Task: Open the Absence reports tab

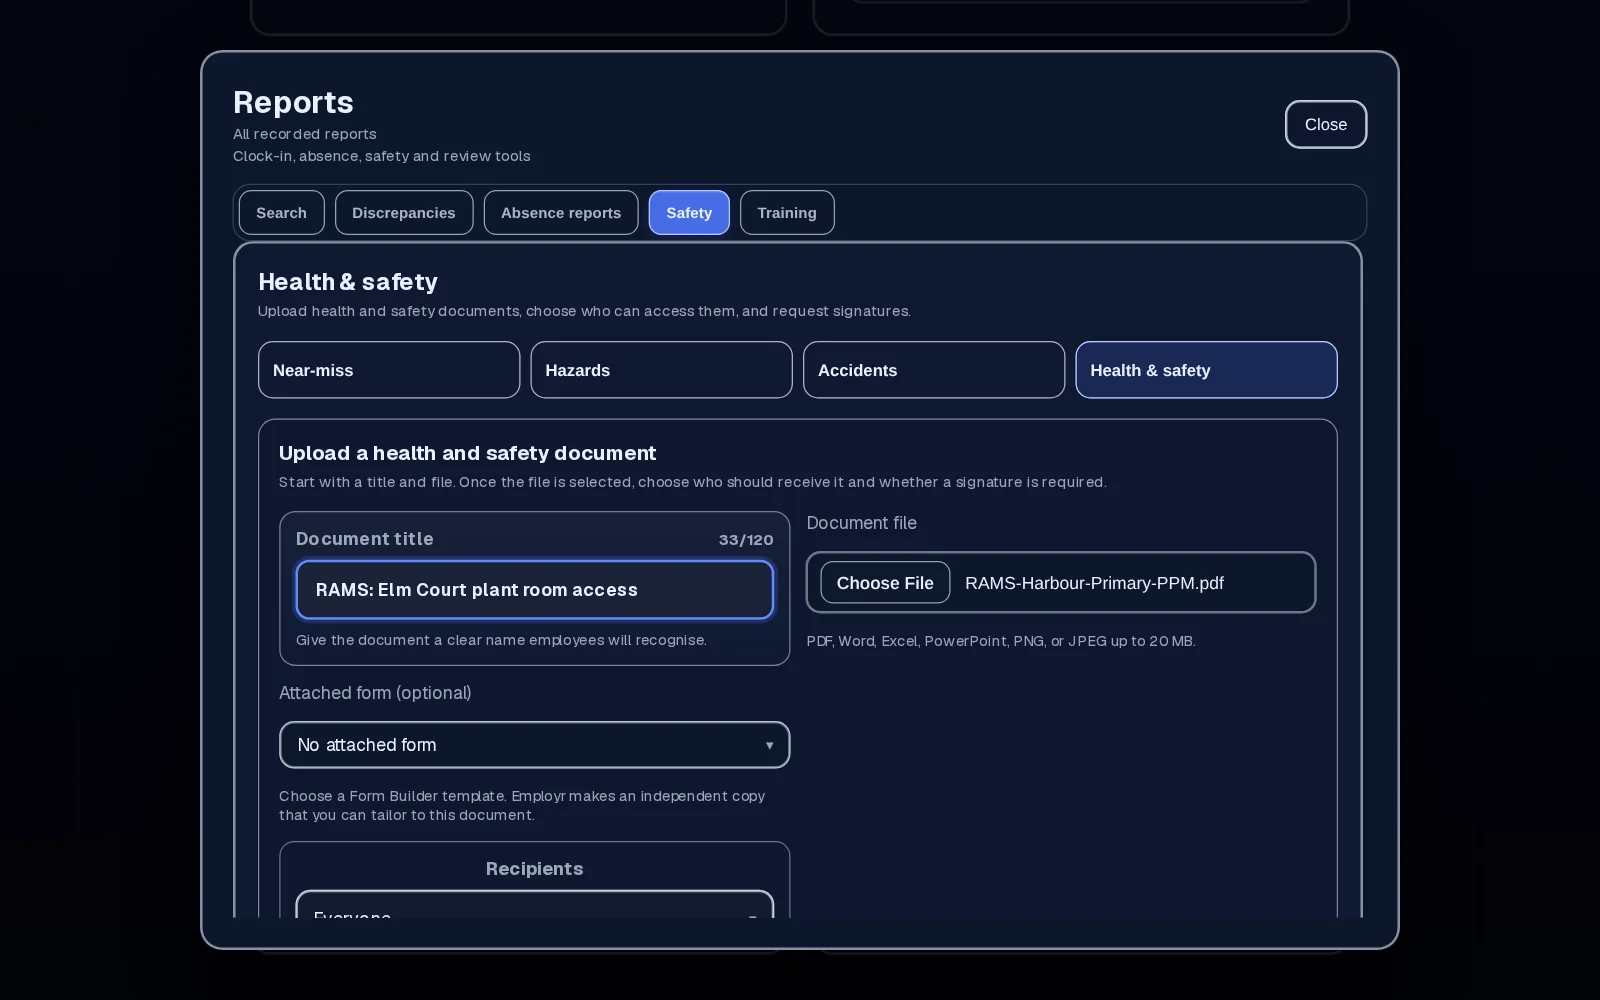Action: pyautogui.click(x=561, y=212)
